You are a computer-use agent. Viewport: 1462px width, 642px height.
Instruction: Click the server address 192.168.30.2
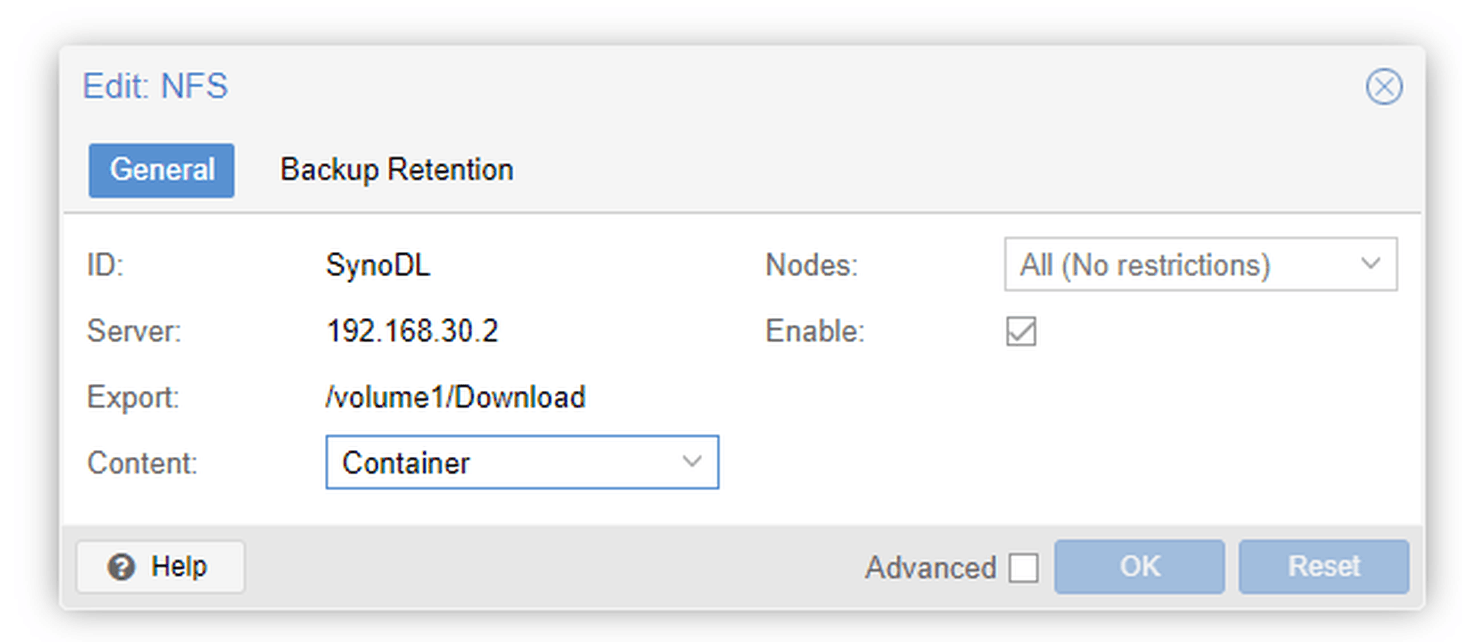(412, 331)
